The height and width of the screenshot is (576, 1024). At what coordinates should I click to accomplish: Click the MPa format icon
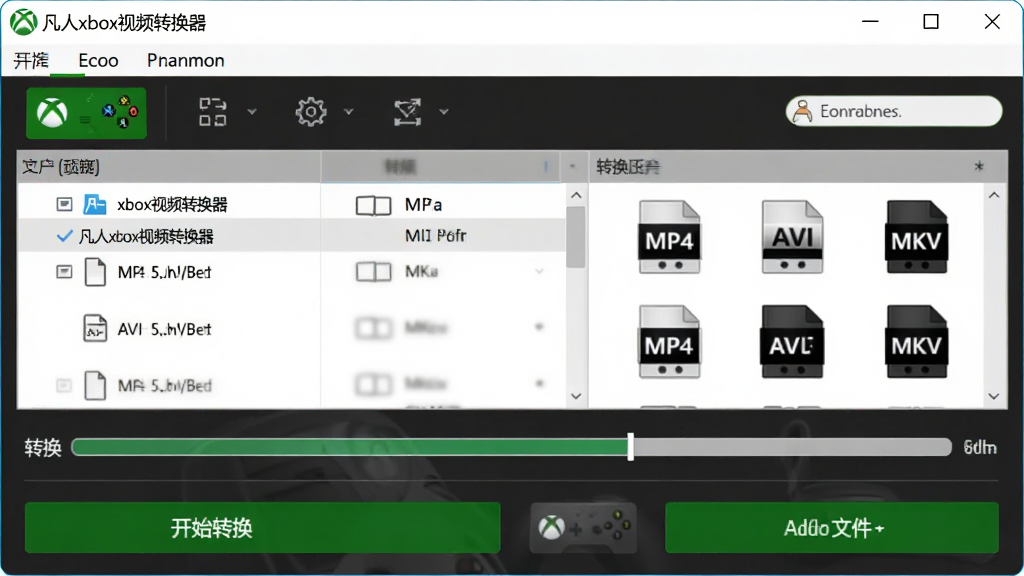374,206
